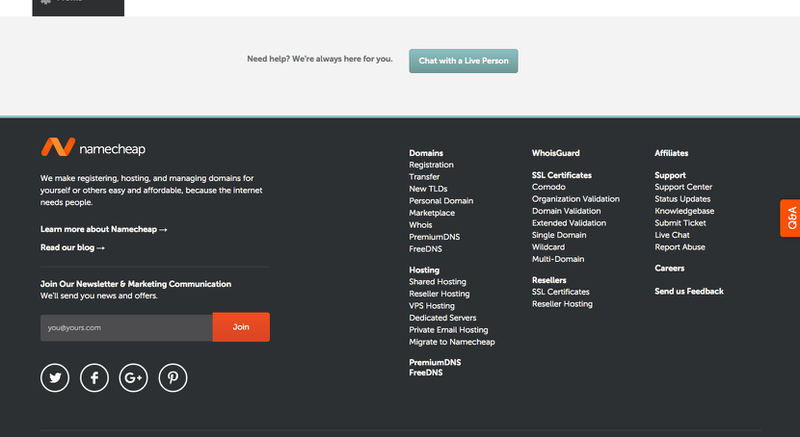Click Chat with a Live Person button
This screenshot has height=437, width=800.
(x=463, y=61)
